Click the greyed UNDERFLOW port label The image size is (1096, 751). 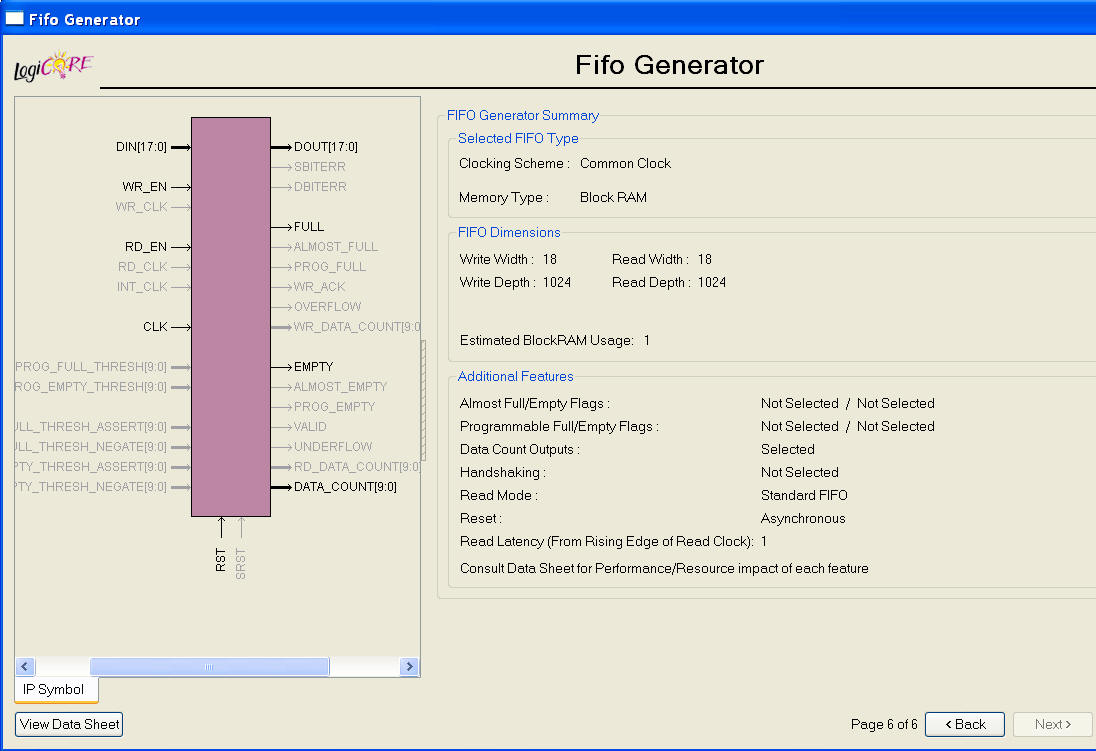click(x=333, y=446)
